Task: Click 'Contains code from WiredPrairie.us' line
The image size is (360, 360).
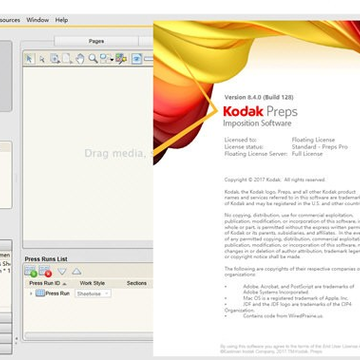Action: pyautogui.click(x=283, y=316)
